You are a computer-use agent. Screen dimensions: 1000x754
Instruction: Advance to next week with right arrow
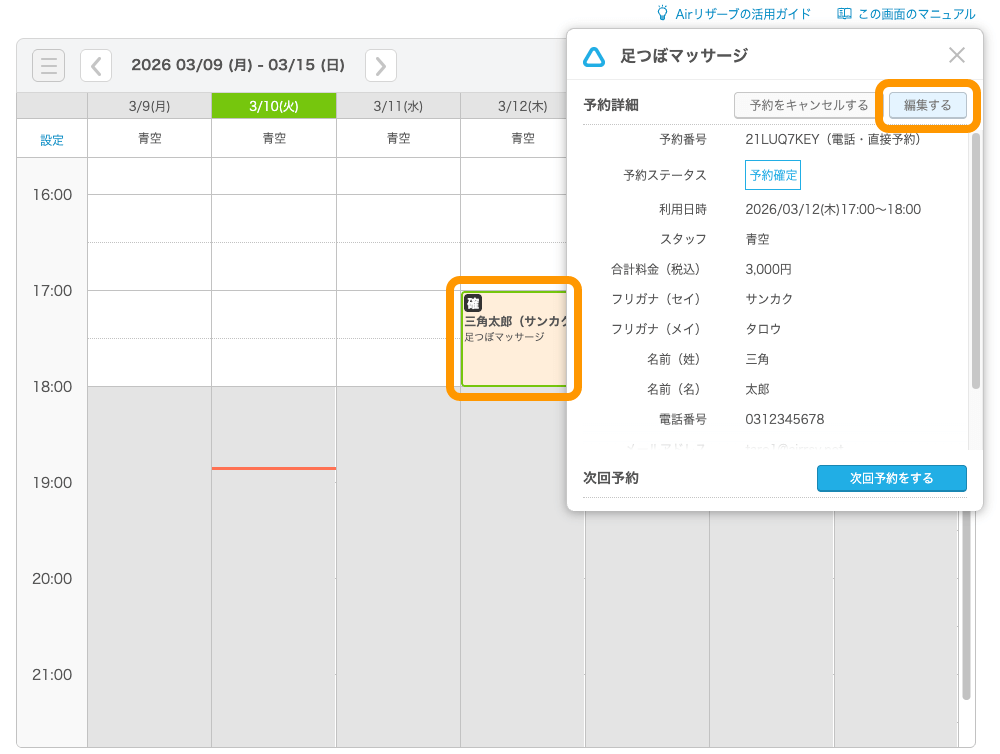[380, 65]
